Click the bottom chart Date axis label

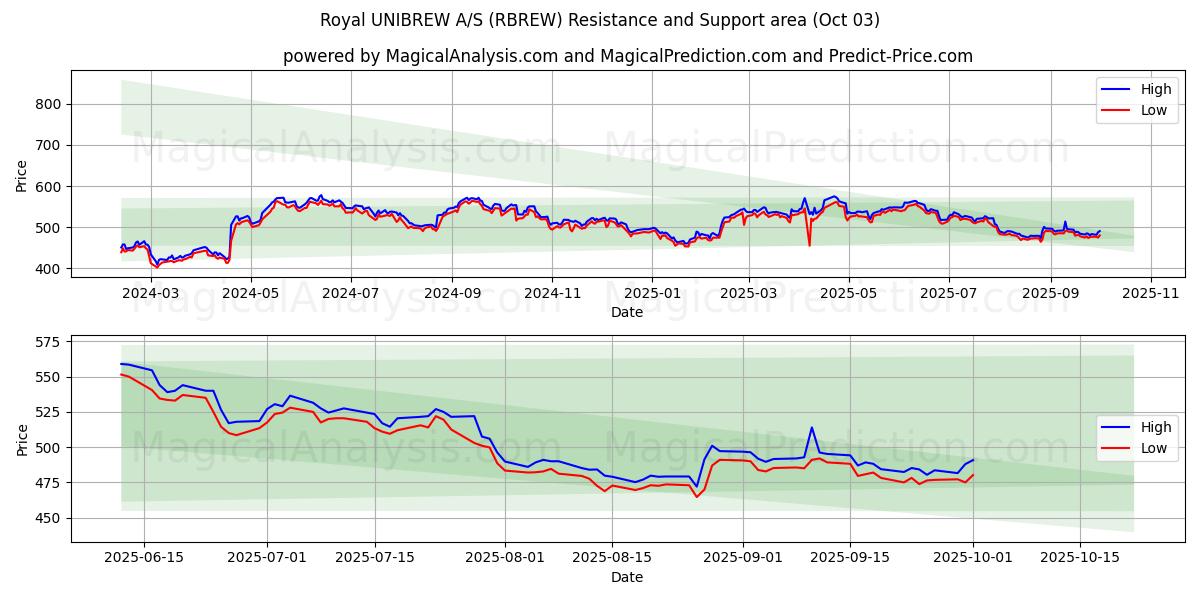[627, 577]
